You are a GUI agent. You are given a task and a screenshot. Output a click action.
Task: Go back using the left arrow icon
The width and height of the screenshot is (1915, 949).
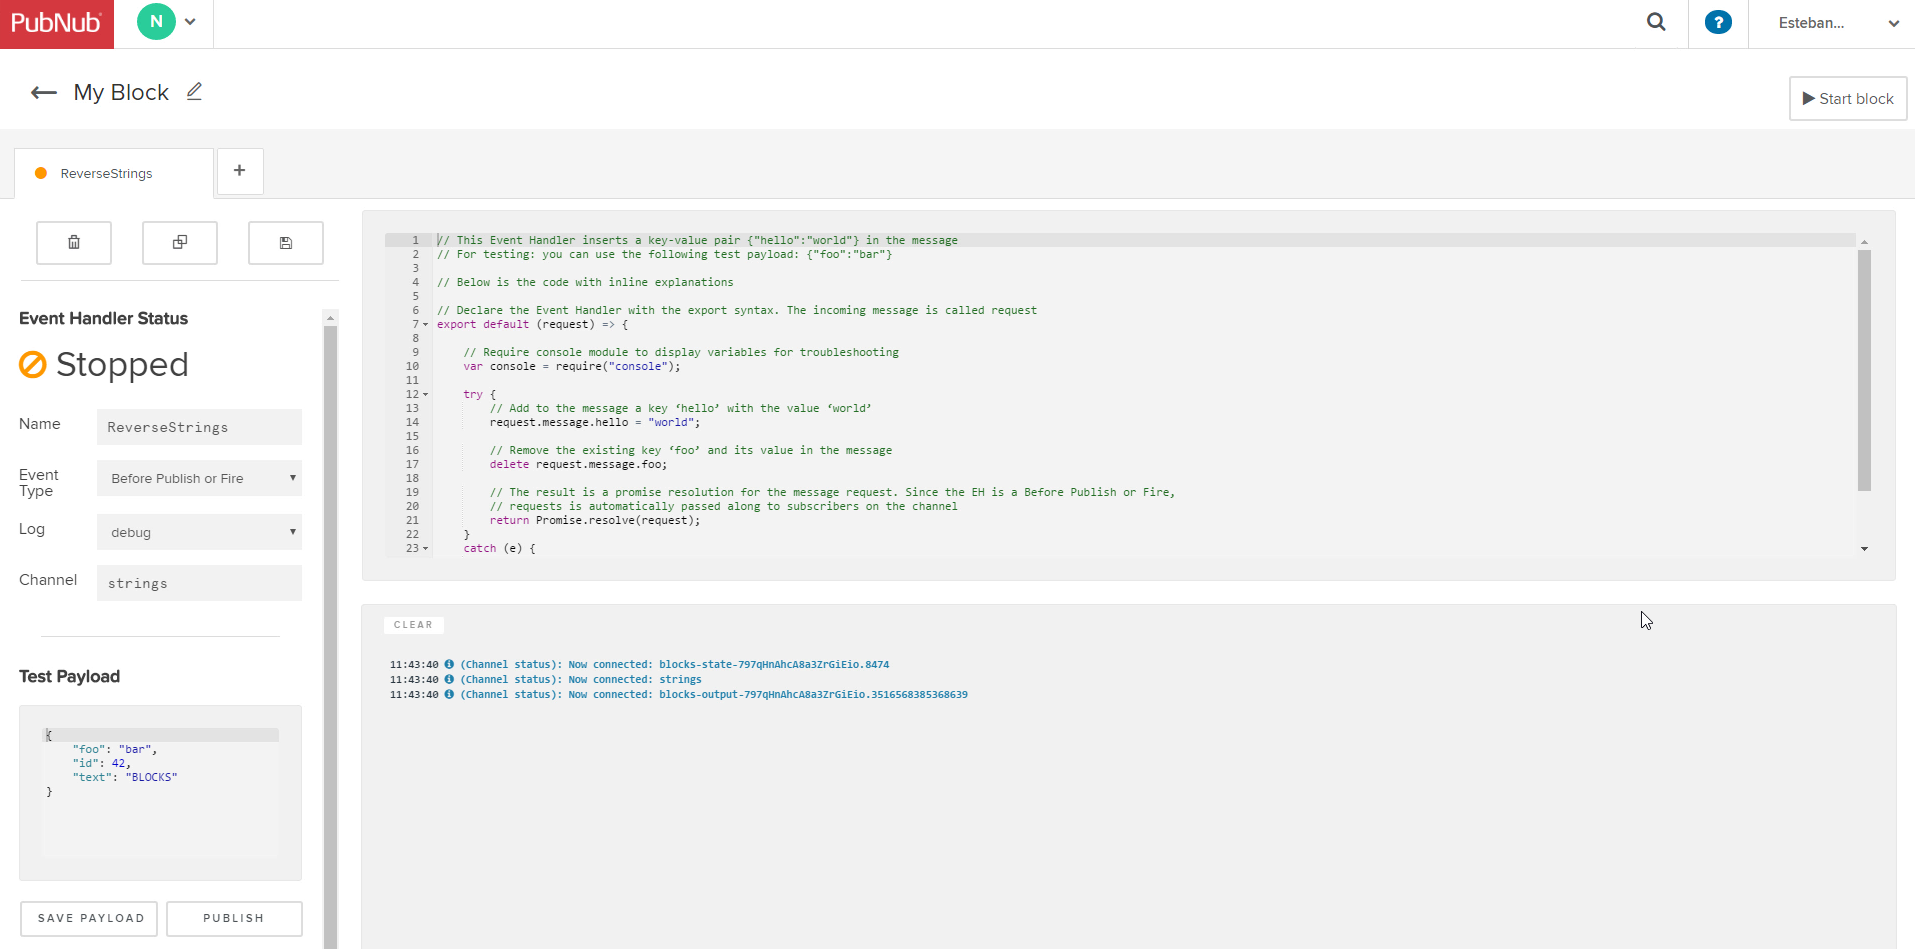point(44,93)
